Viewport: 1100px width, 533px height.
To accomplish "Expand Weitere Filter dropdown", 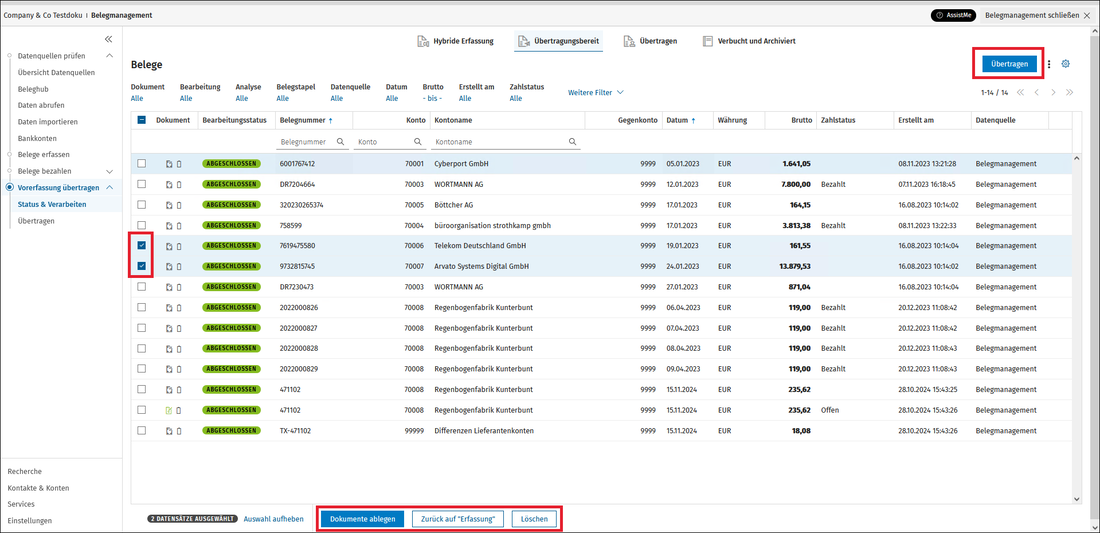I will point(596,93).
